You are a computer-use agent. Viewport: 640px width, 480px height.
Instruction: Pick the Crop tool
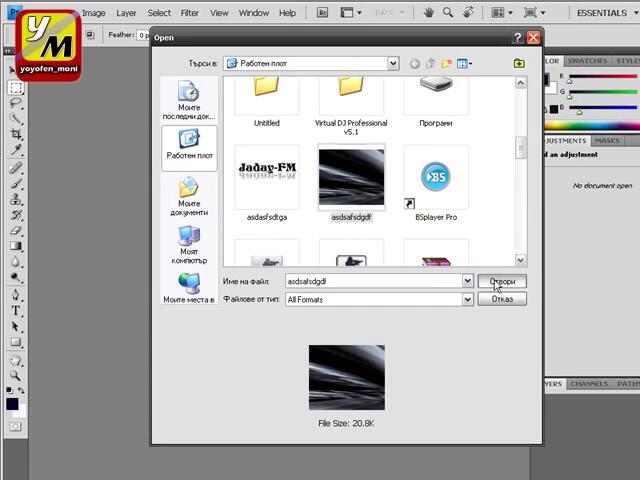[x=16, y=134]
